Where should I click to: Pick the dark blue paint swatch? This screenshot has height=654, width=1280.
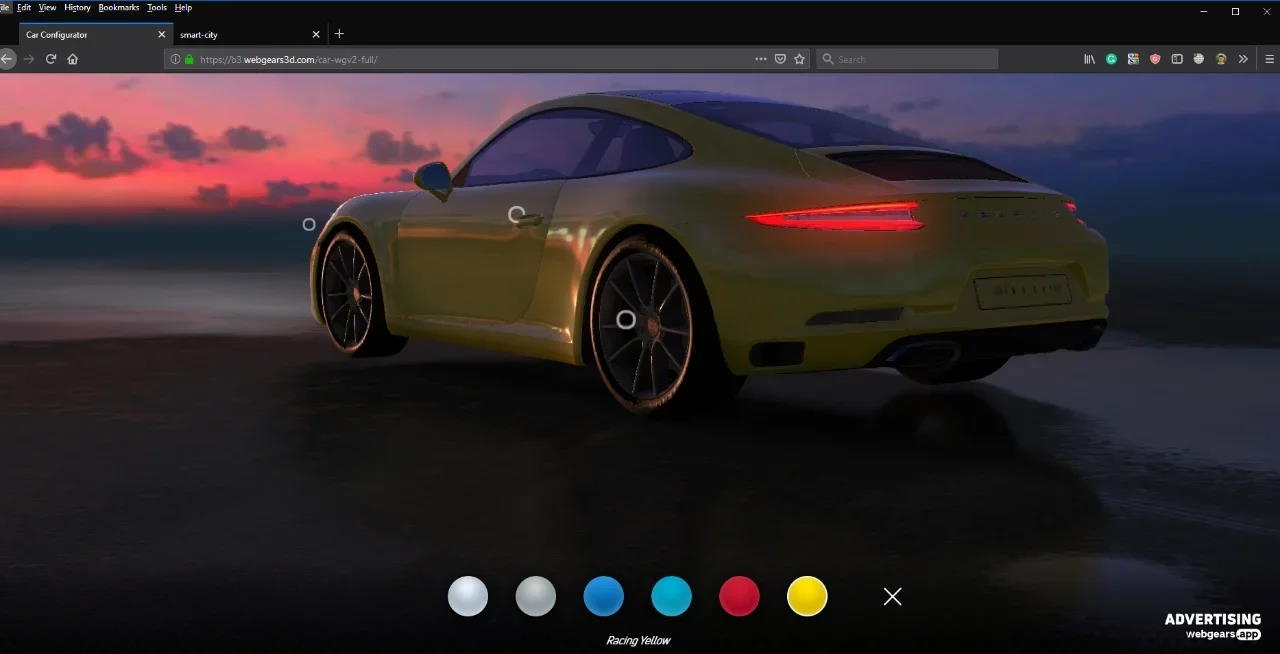[x=603, y=596]
